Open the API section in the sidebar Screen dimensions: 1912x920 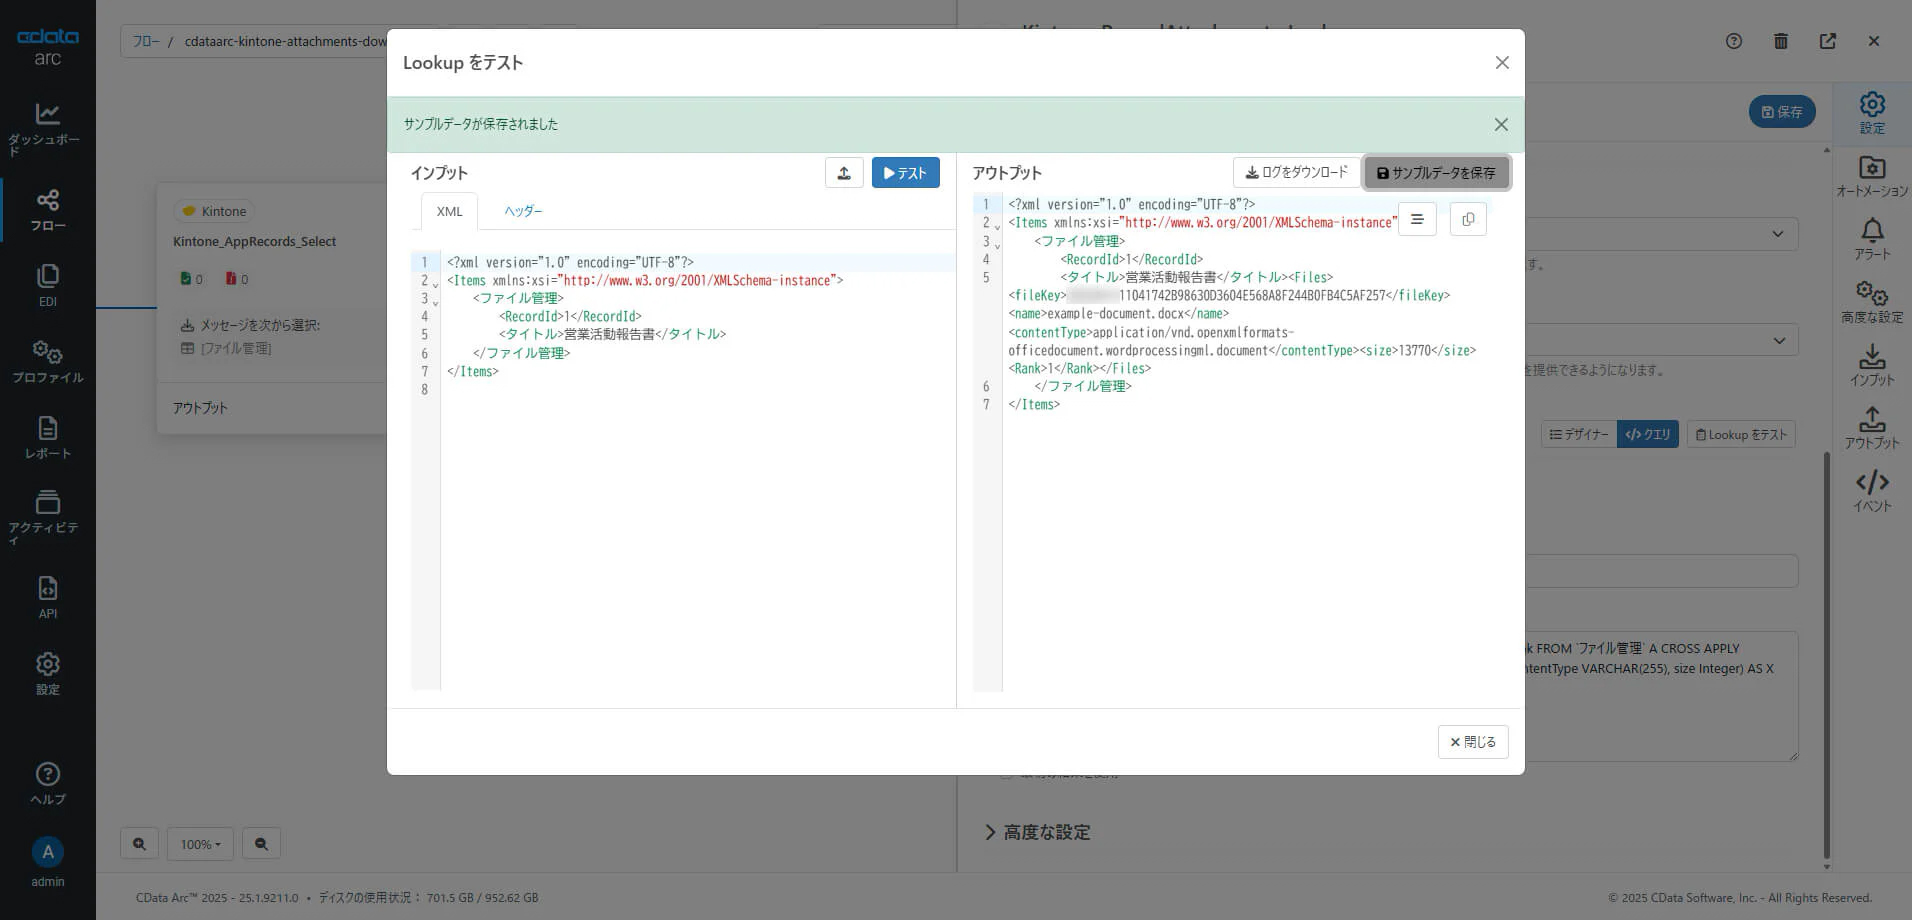click(x=47, y=597)
